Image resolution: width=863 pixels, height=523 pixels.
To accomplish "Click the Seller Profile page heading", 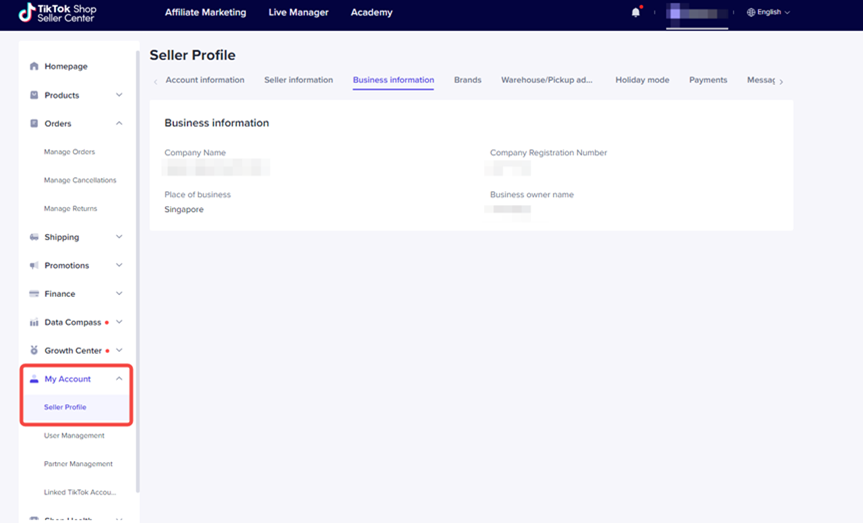I will tap(193, 55).
